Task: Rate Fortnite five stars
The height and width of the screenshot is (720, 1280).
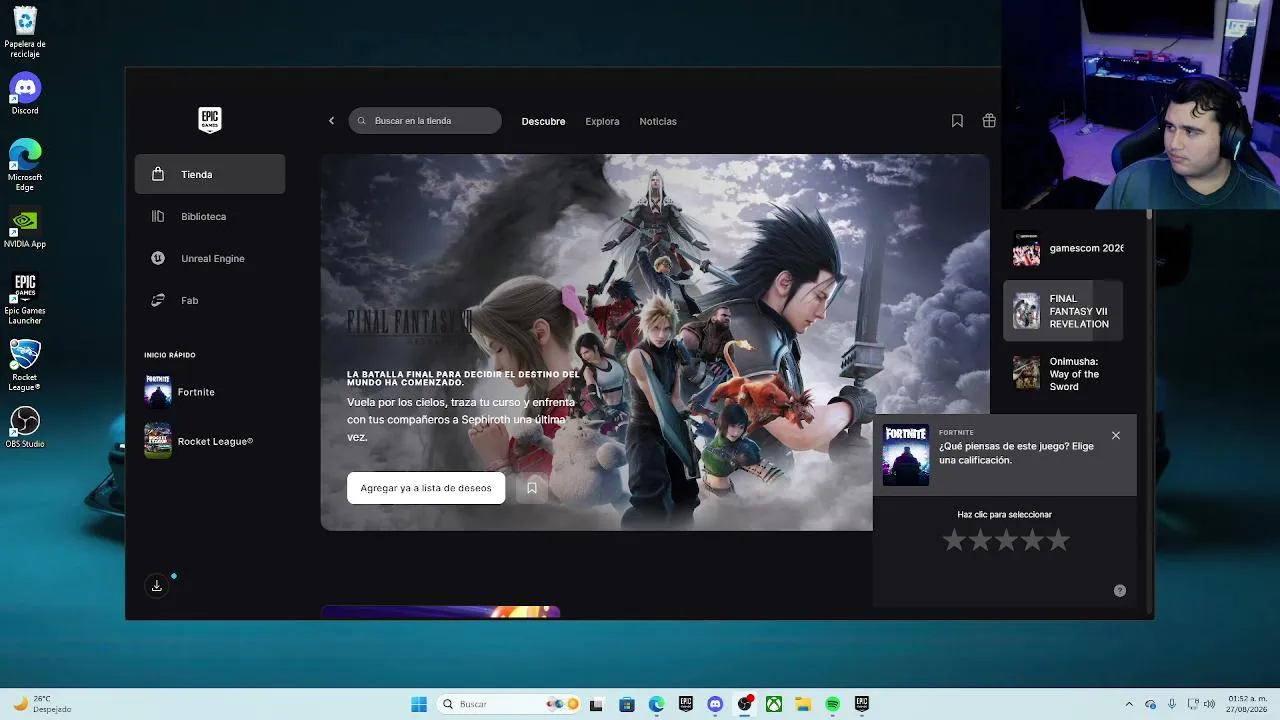Action: click(1058, 541)
